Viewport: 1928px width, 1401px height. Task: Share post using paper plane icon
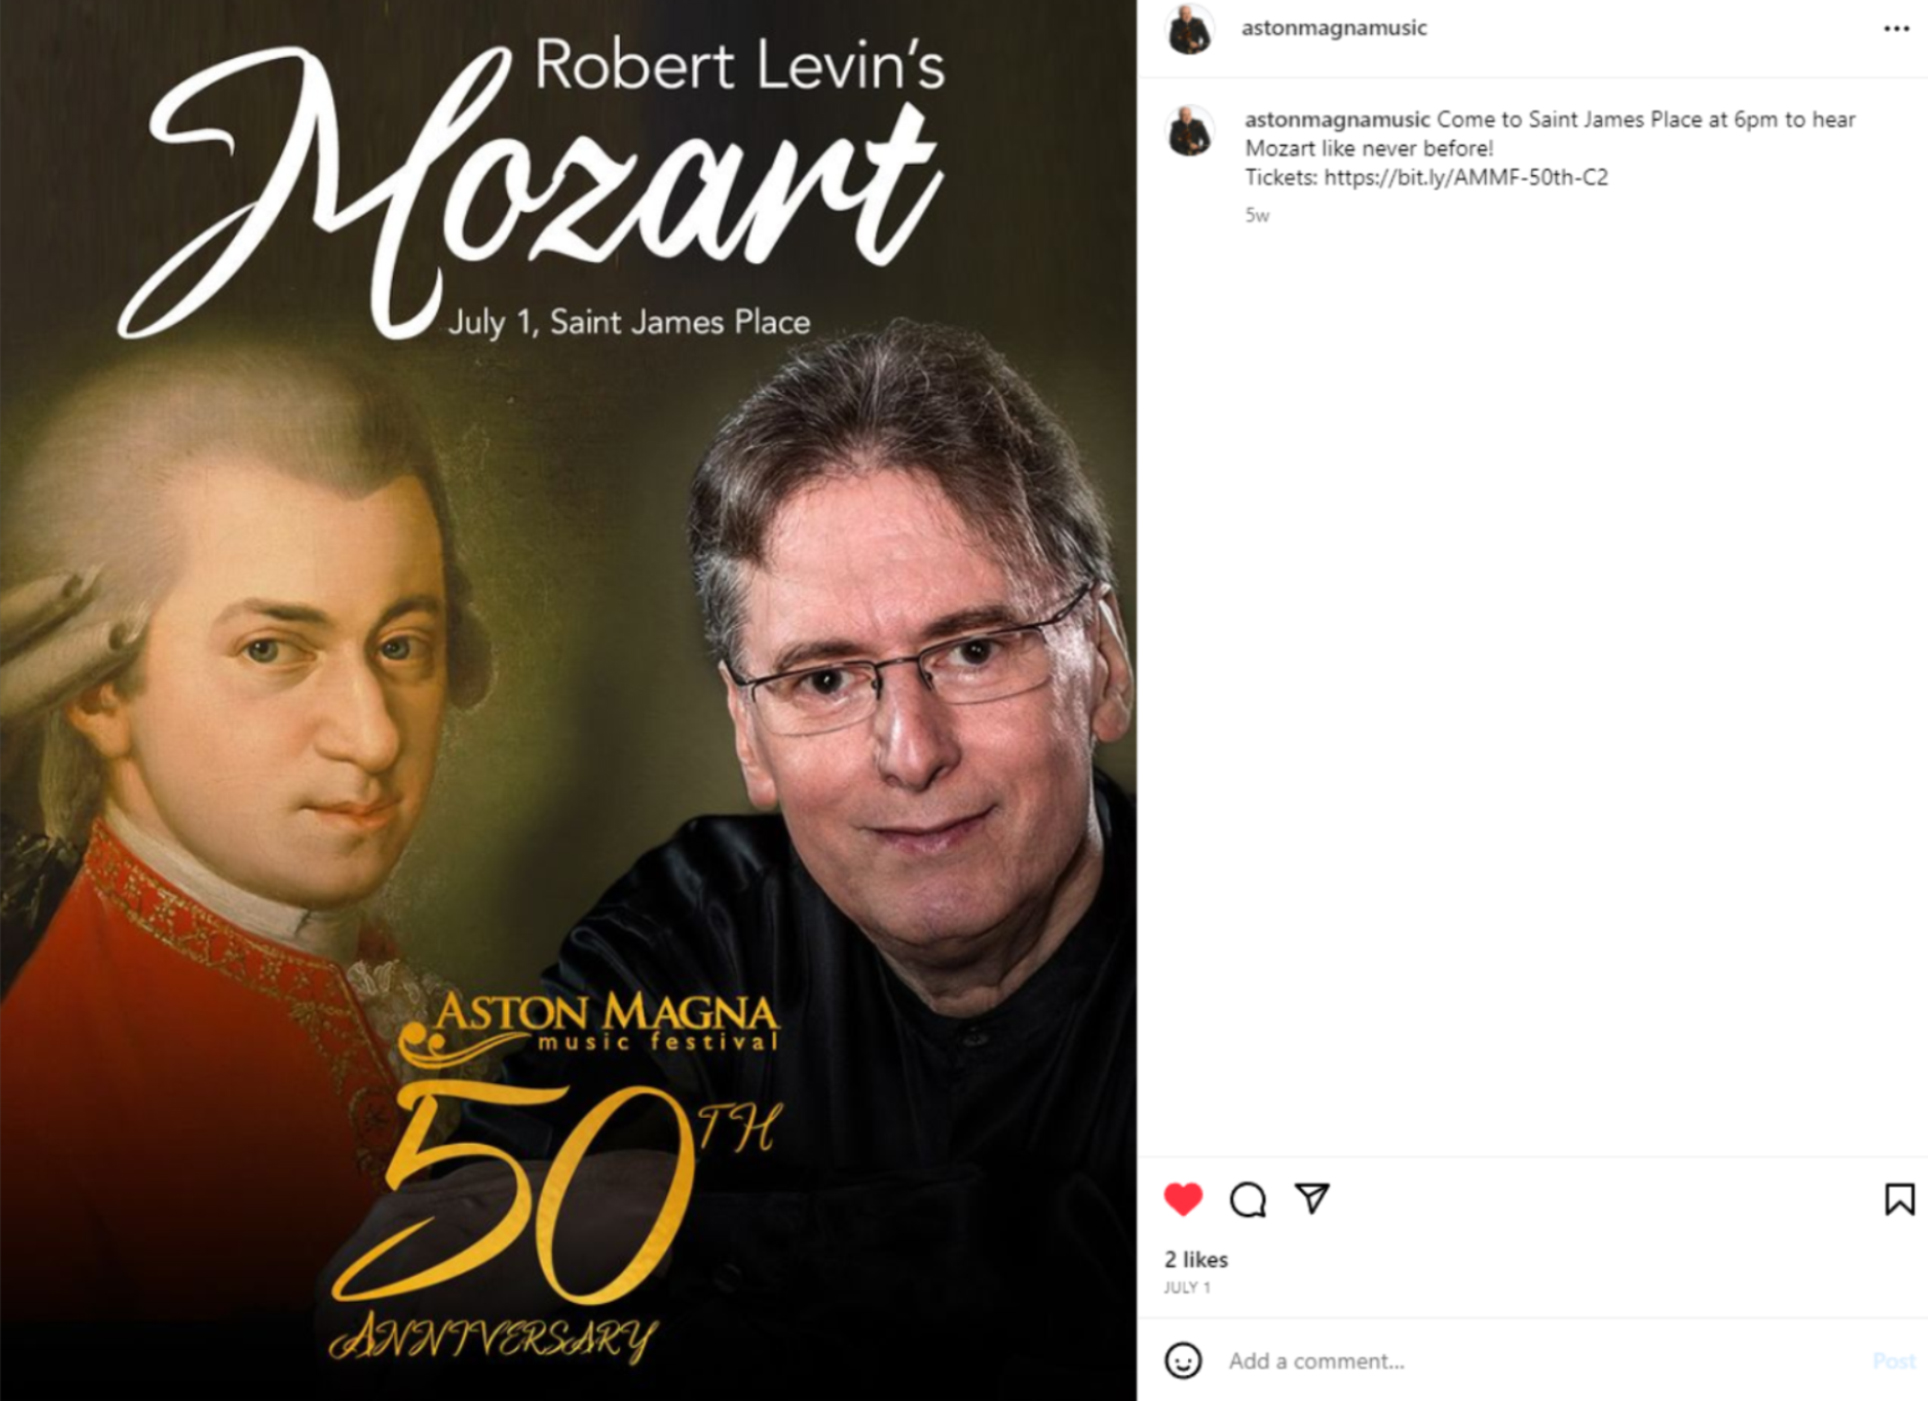1312,1198
